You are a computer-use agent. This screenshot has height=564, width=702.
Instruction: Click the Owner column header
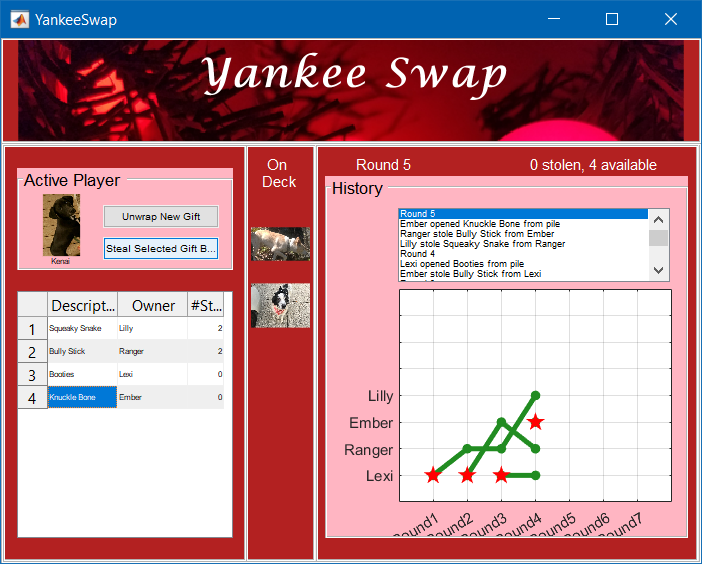(x=153, y=306)
